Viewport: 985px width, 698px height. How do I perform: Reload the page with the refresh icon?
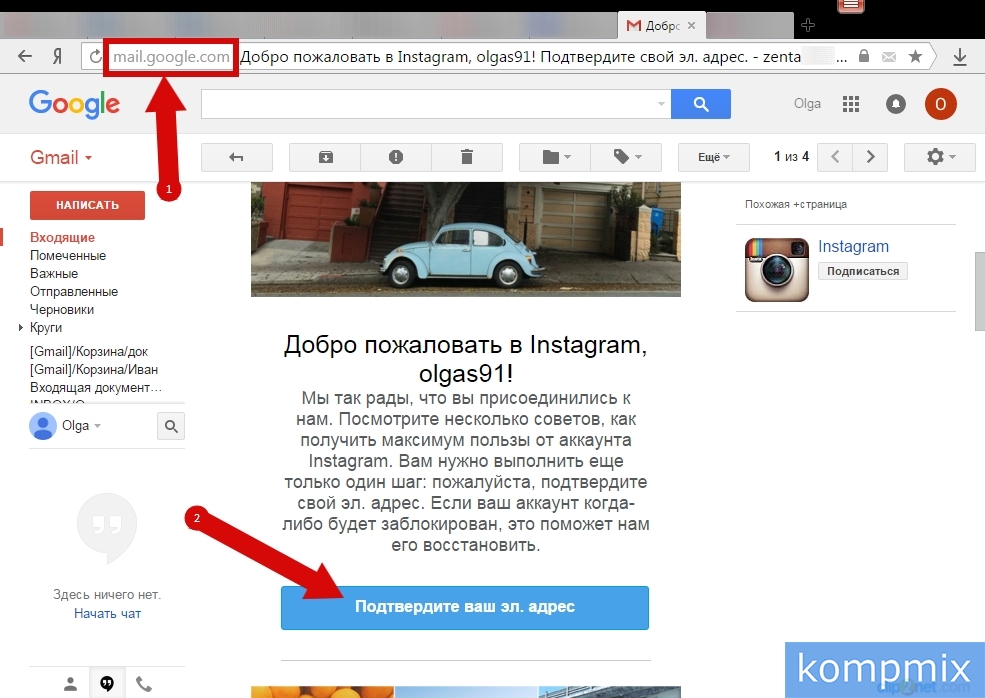pyautogui.click(x=95, y=57)
